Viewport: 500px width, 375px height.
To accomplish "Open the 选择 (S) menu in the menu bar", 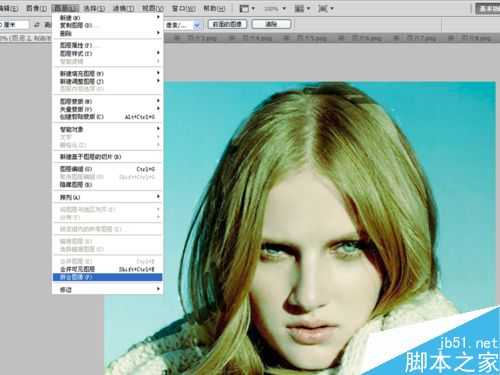I will [x=94, y=8].
